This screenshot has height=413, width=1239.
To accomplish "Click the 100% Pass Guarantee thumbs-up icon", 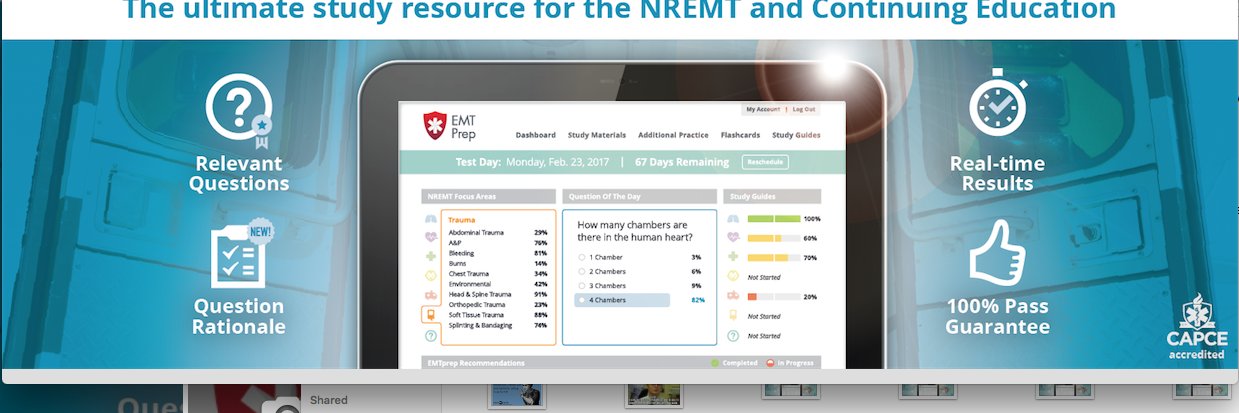I will coord(998,252).
